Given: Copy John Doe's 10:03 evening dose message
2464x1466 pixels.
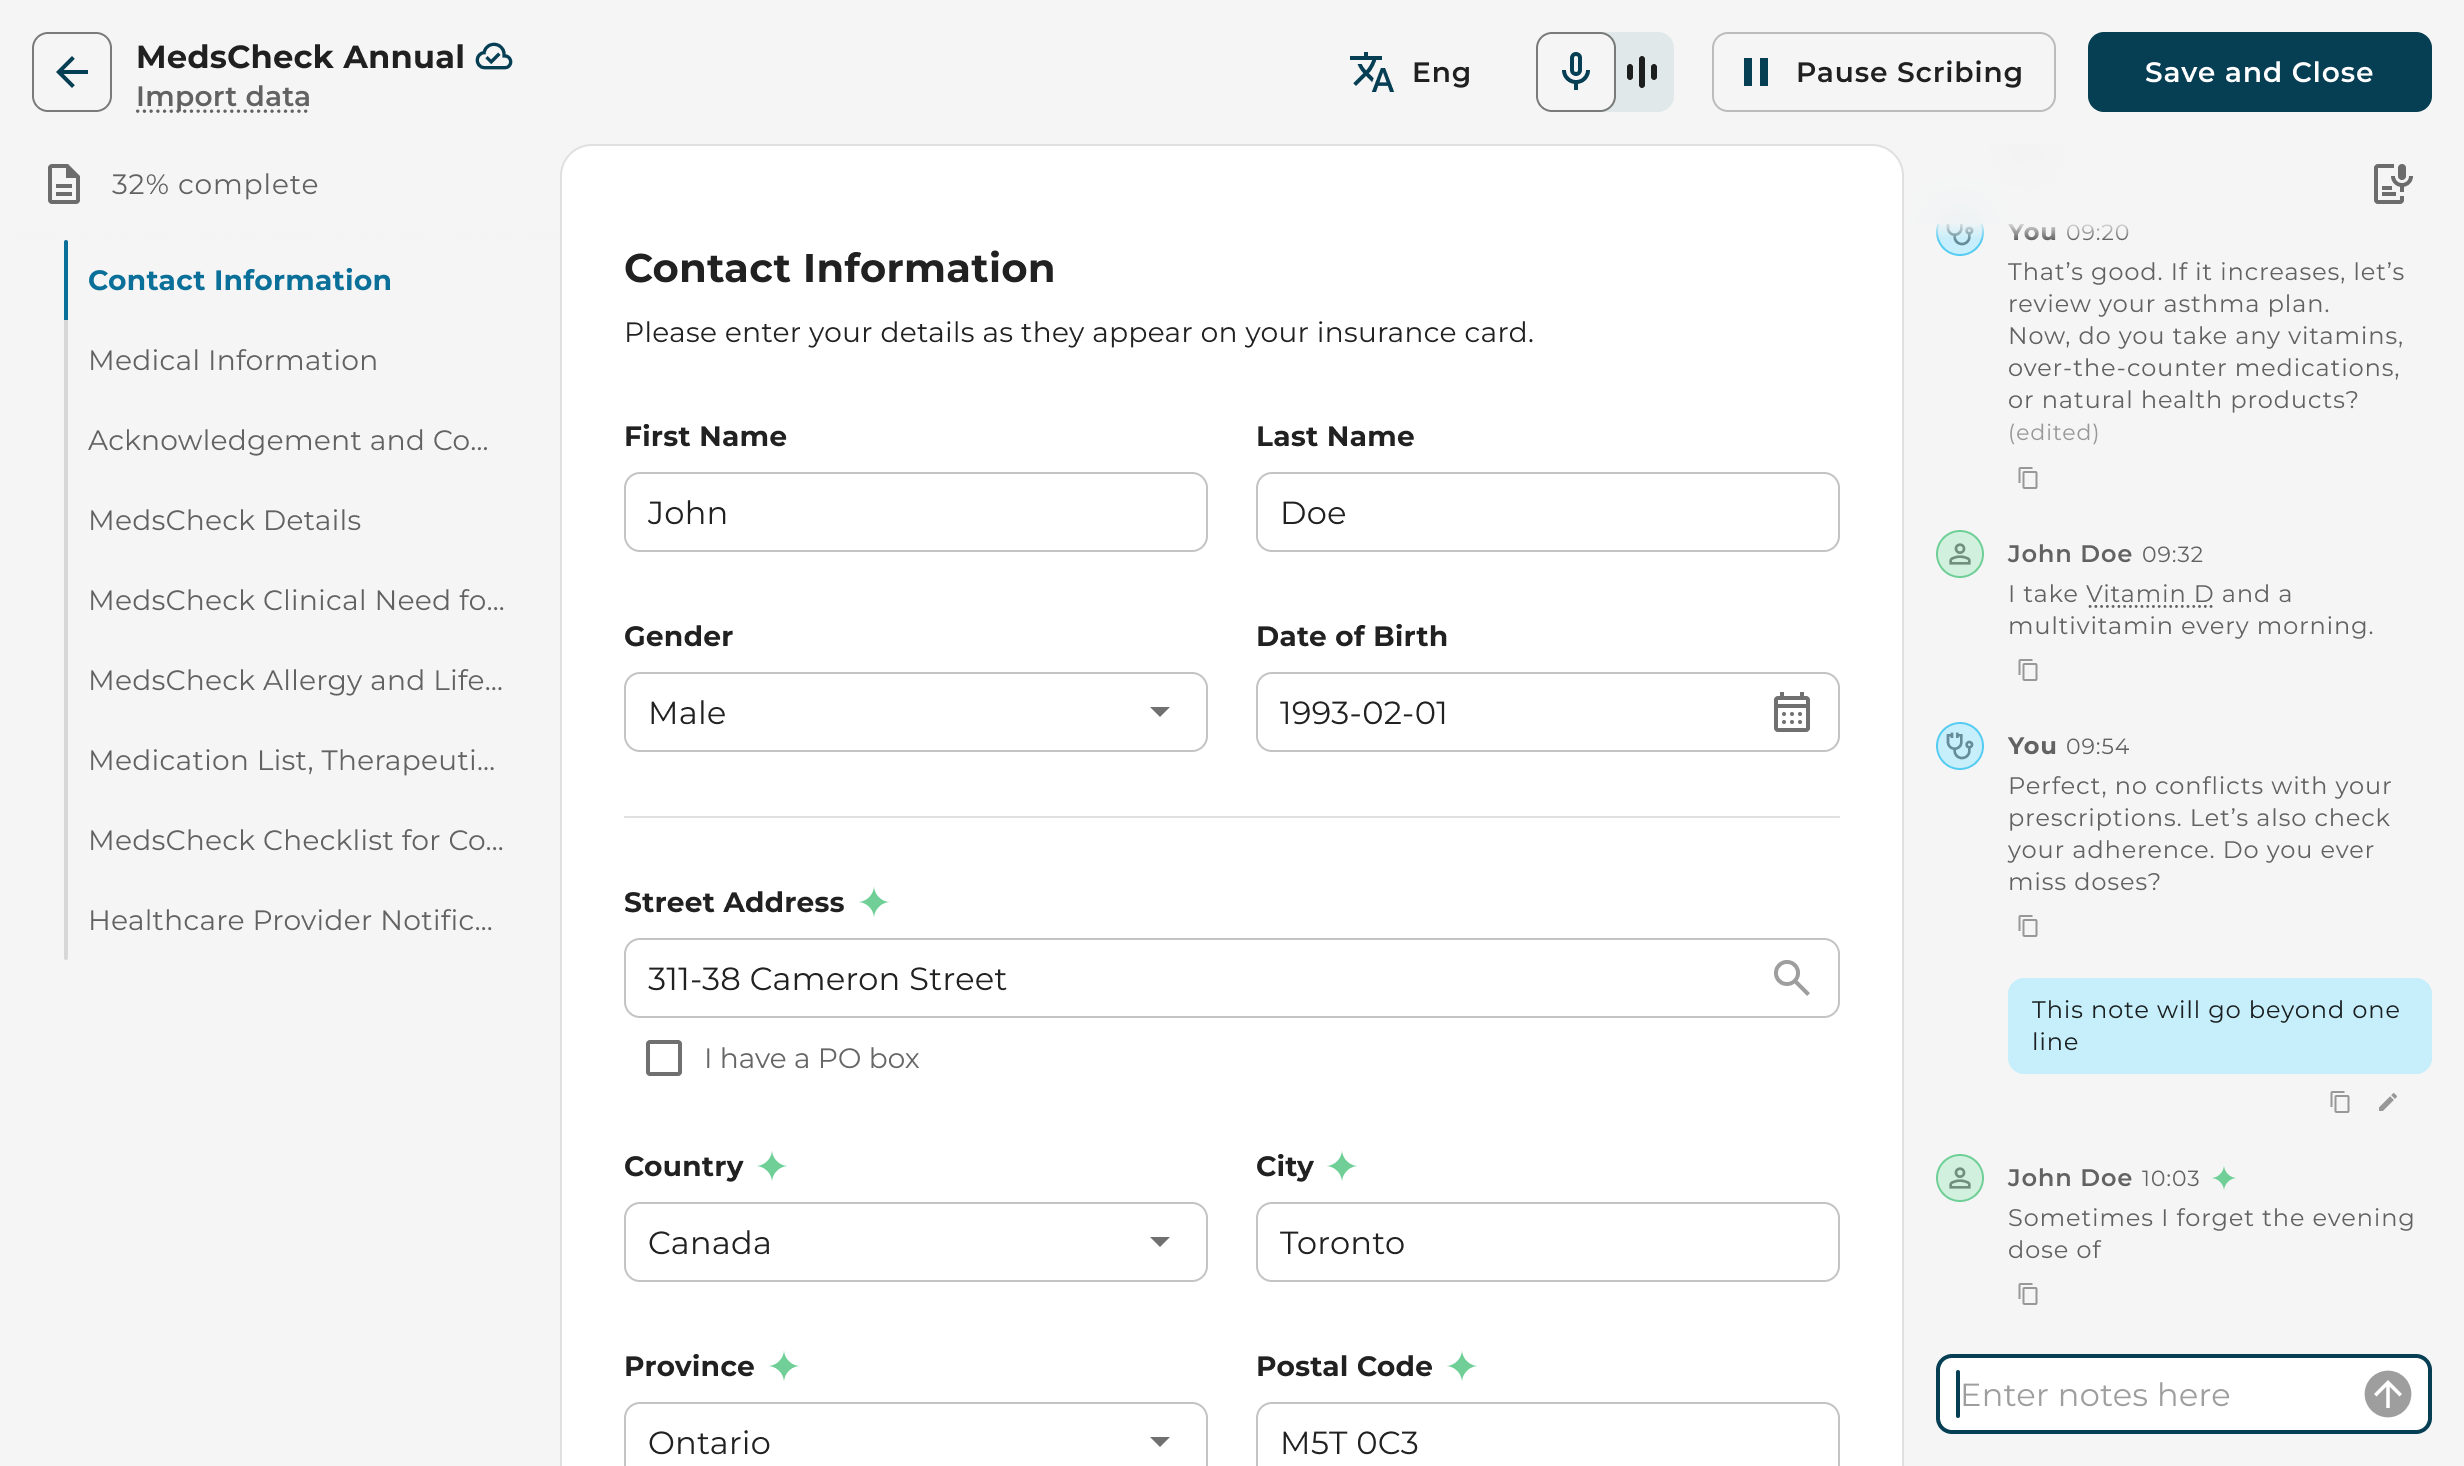Looking at the screenshot, I should (x=2027, y=1294).
